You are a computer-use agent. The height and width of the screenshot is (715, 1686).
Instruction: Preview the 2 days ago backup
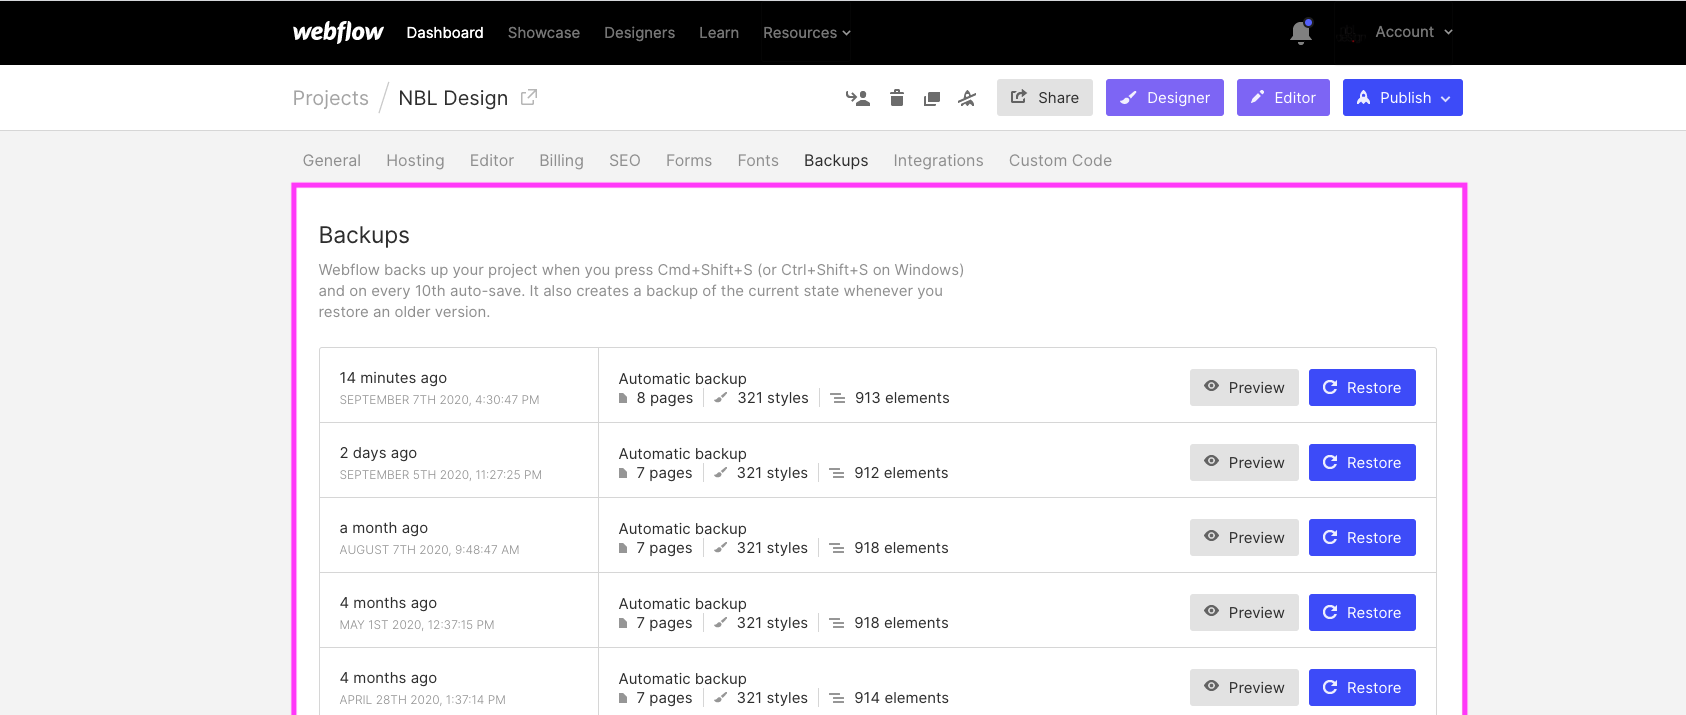click(x=1244, y=463)
